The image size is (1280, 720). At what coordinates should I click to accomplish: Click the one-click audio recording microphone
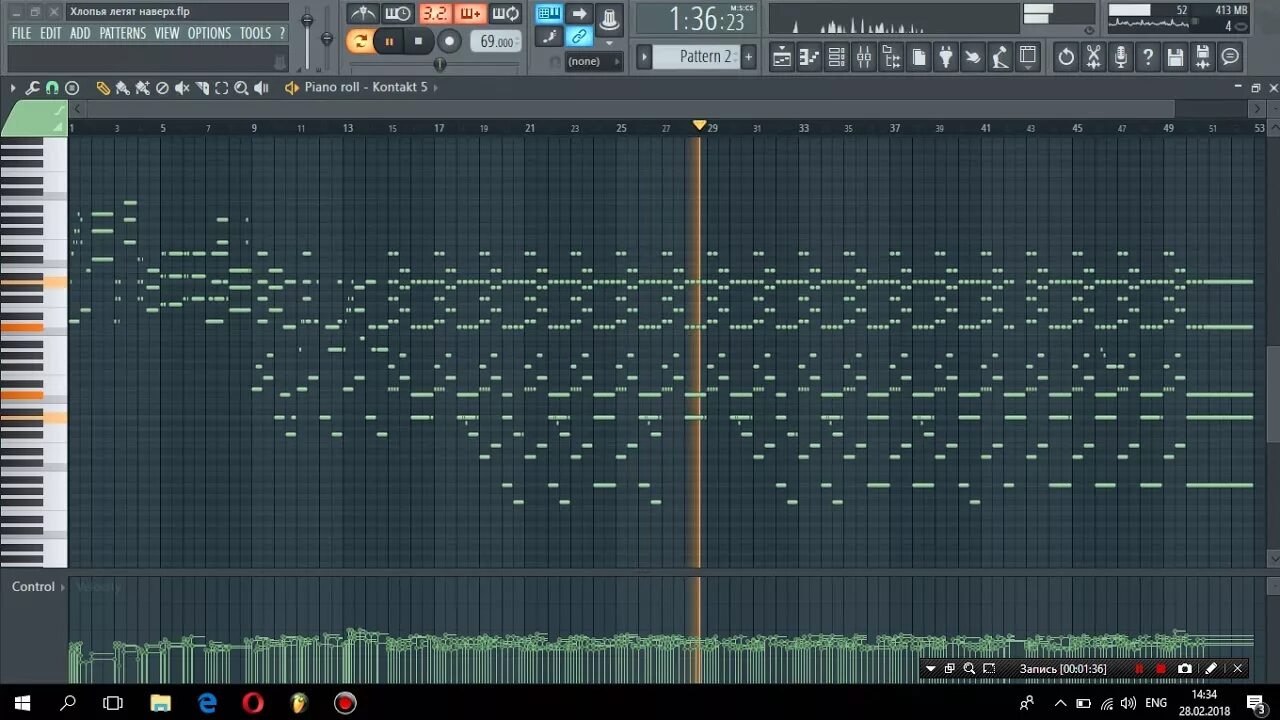point(1121,57)
